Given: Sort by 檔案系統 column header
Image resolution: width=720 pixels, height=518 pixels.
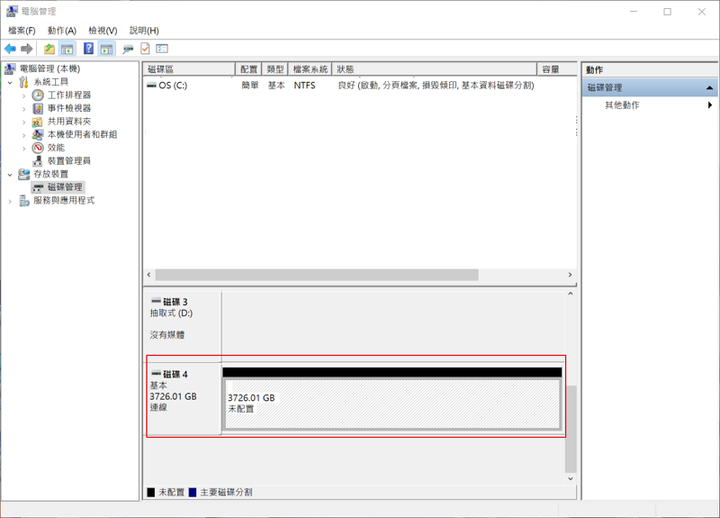Looking at the screenshot, I should point(310,69).
